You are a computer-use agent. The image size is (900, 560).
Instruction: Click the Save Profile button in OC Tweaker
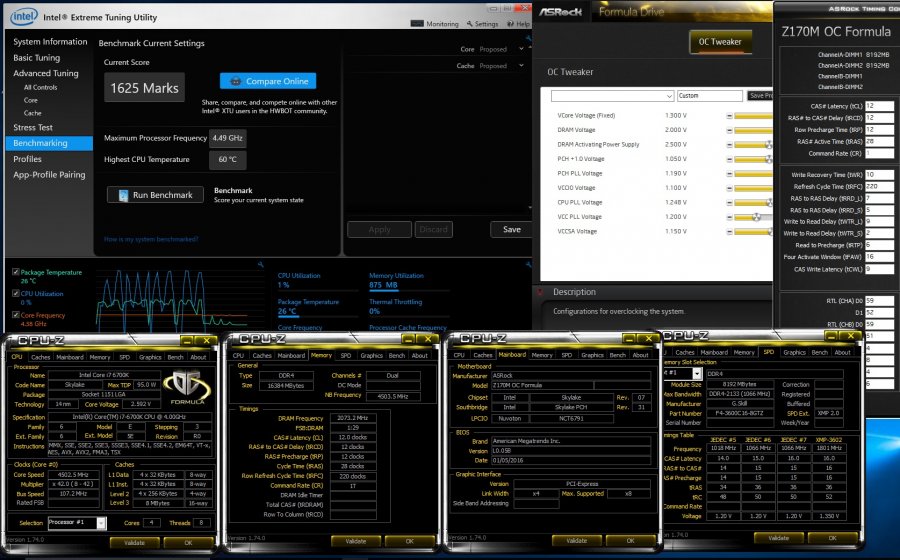[760, 96]
